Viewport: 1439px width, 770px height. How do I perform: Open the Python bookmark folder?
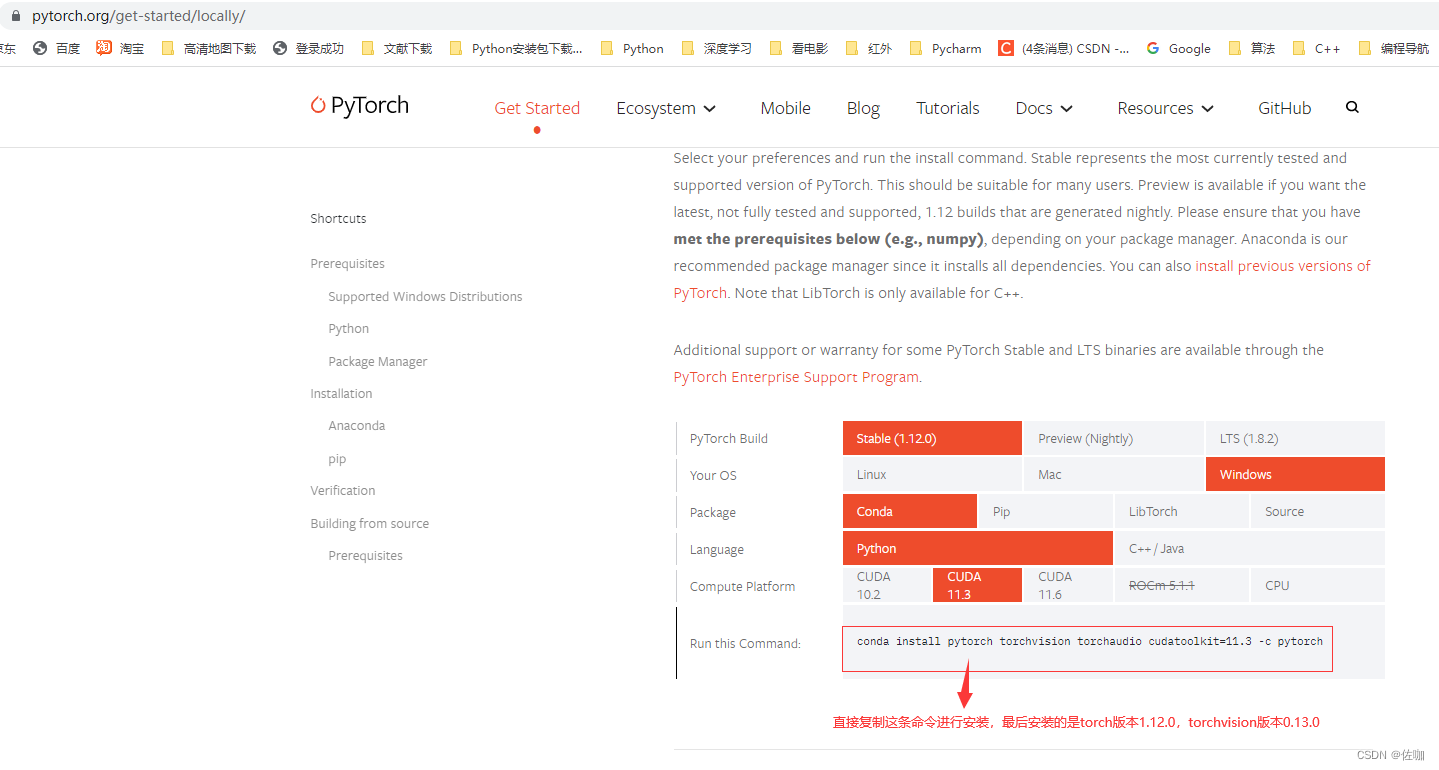632,48
